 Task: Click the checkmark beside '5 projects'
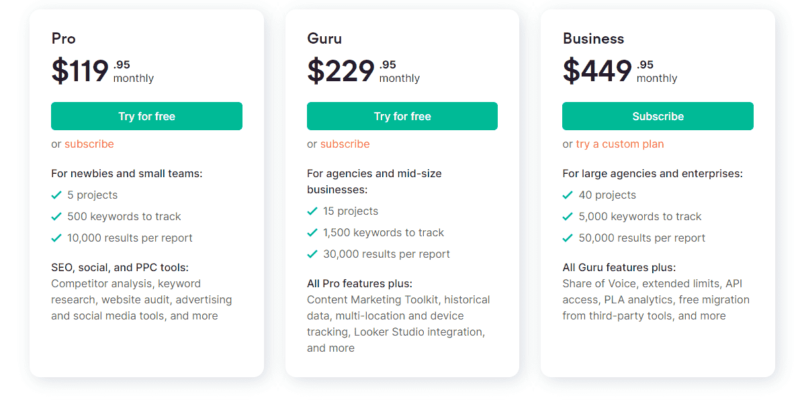(56, 195)
